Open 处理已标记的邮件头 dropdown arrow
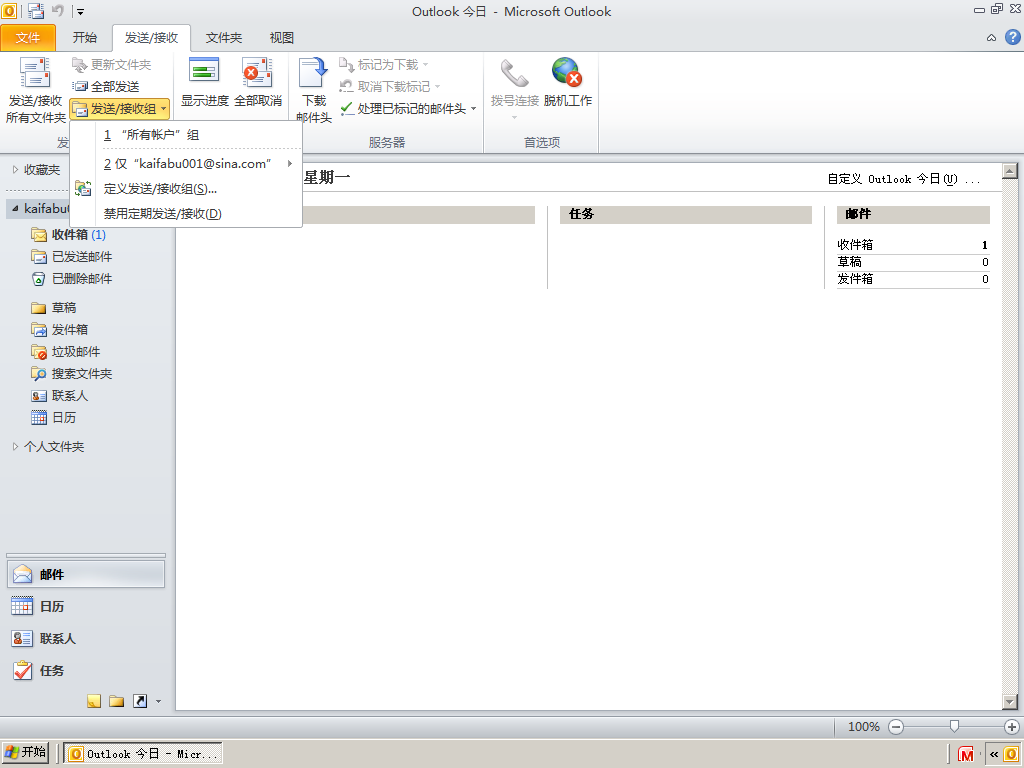This screenshot has height=768, width=1024. click(x=473, y=108)
